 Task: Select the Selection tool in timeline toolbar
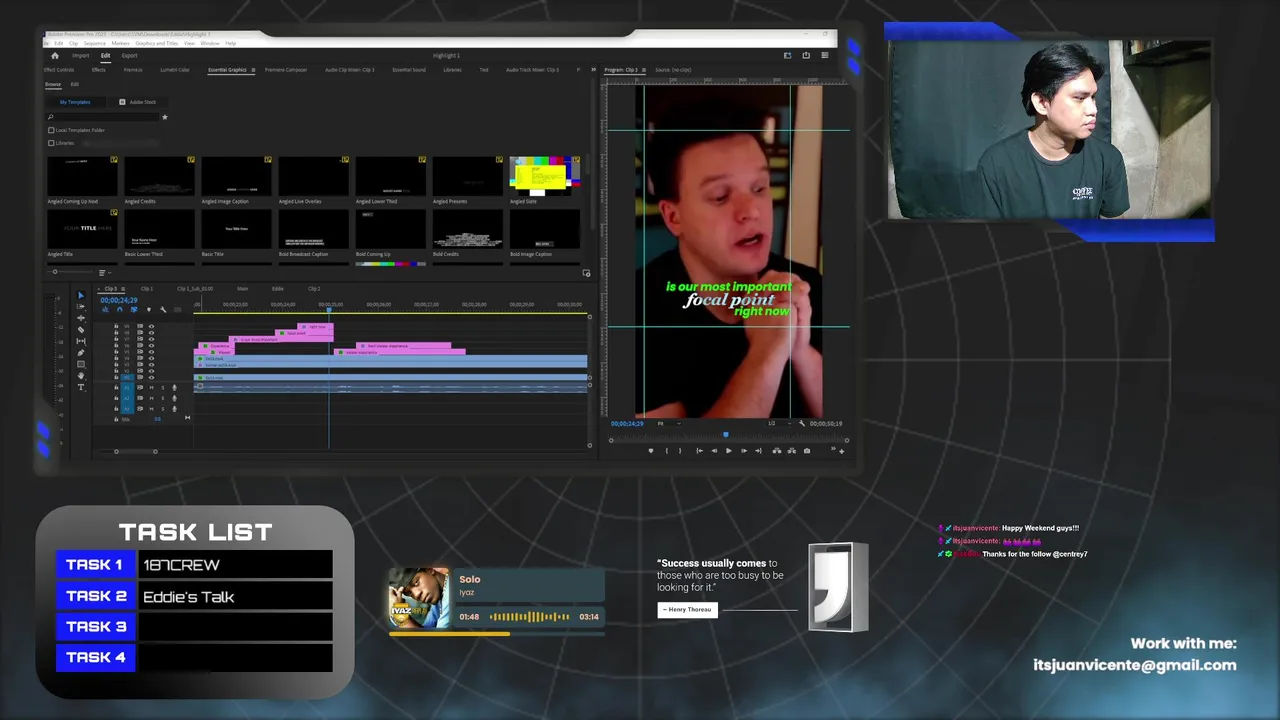pos(81,295)
